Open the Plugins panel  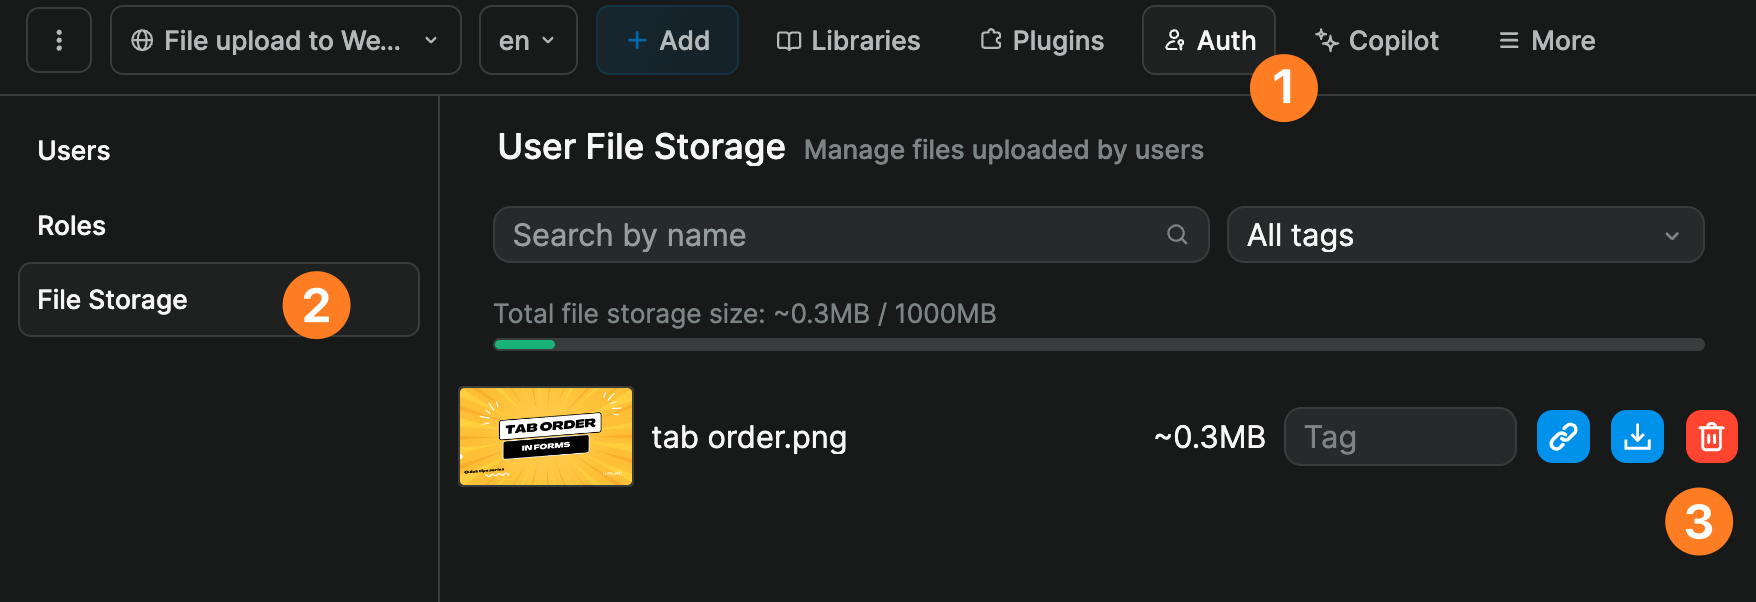[1040, 40]
